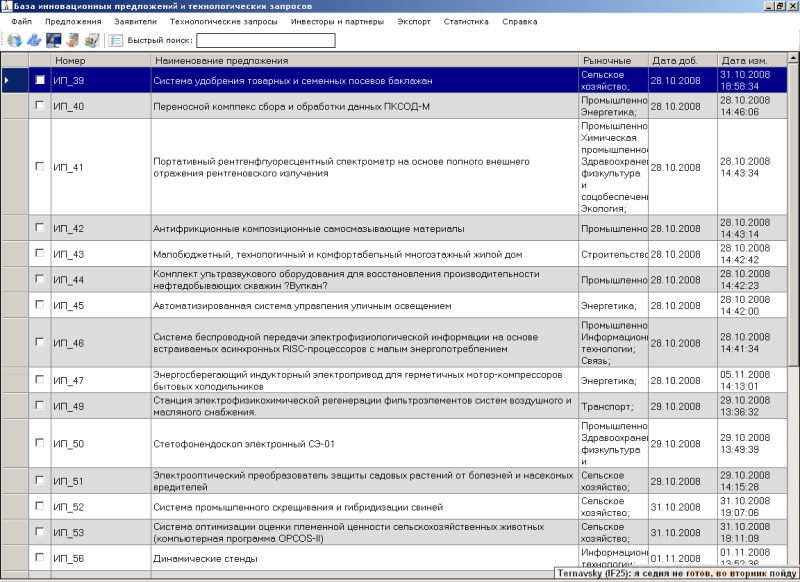Click the list view toolbar icon
The width and height of the screenshot is (800, 582).
coord(116,40)
